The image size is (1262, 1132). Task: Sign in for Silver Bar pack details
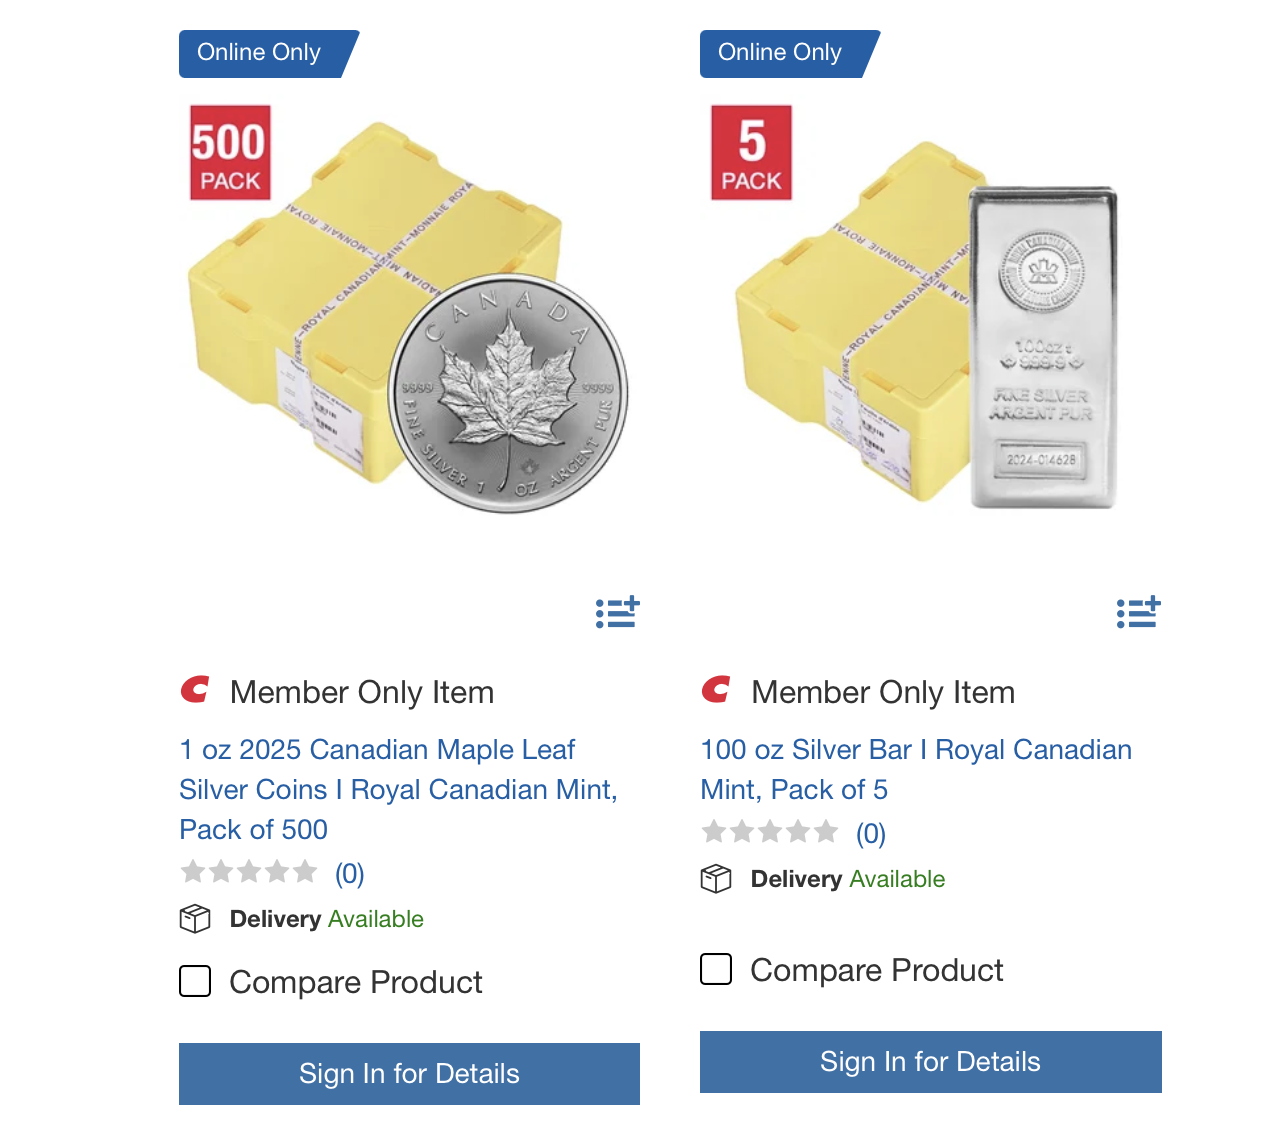point(930,1061)
